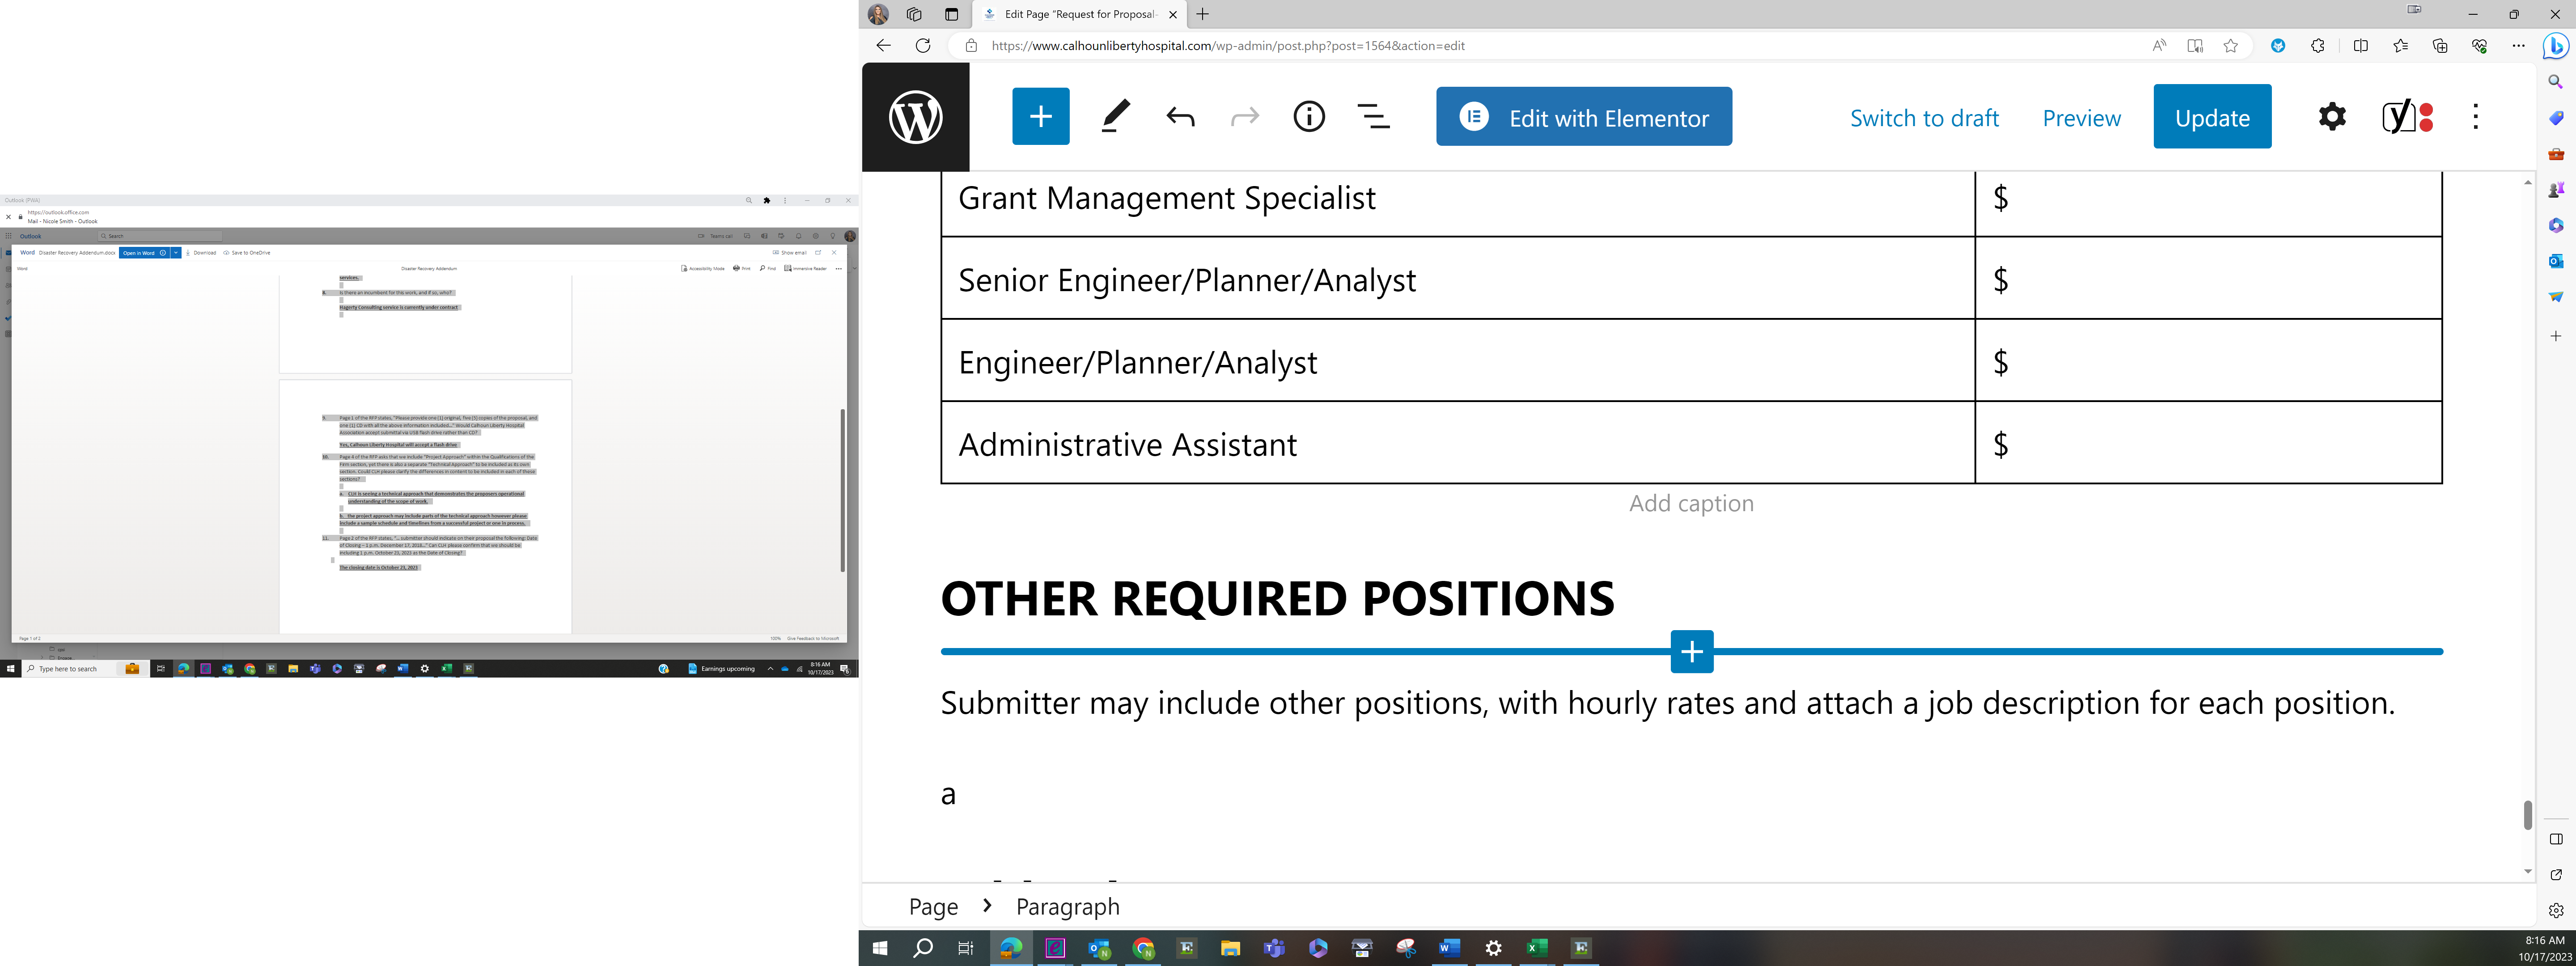
Task: Click Show email in Outlook preview
Action: pyautogui.click(x=790, y=253)
